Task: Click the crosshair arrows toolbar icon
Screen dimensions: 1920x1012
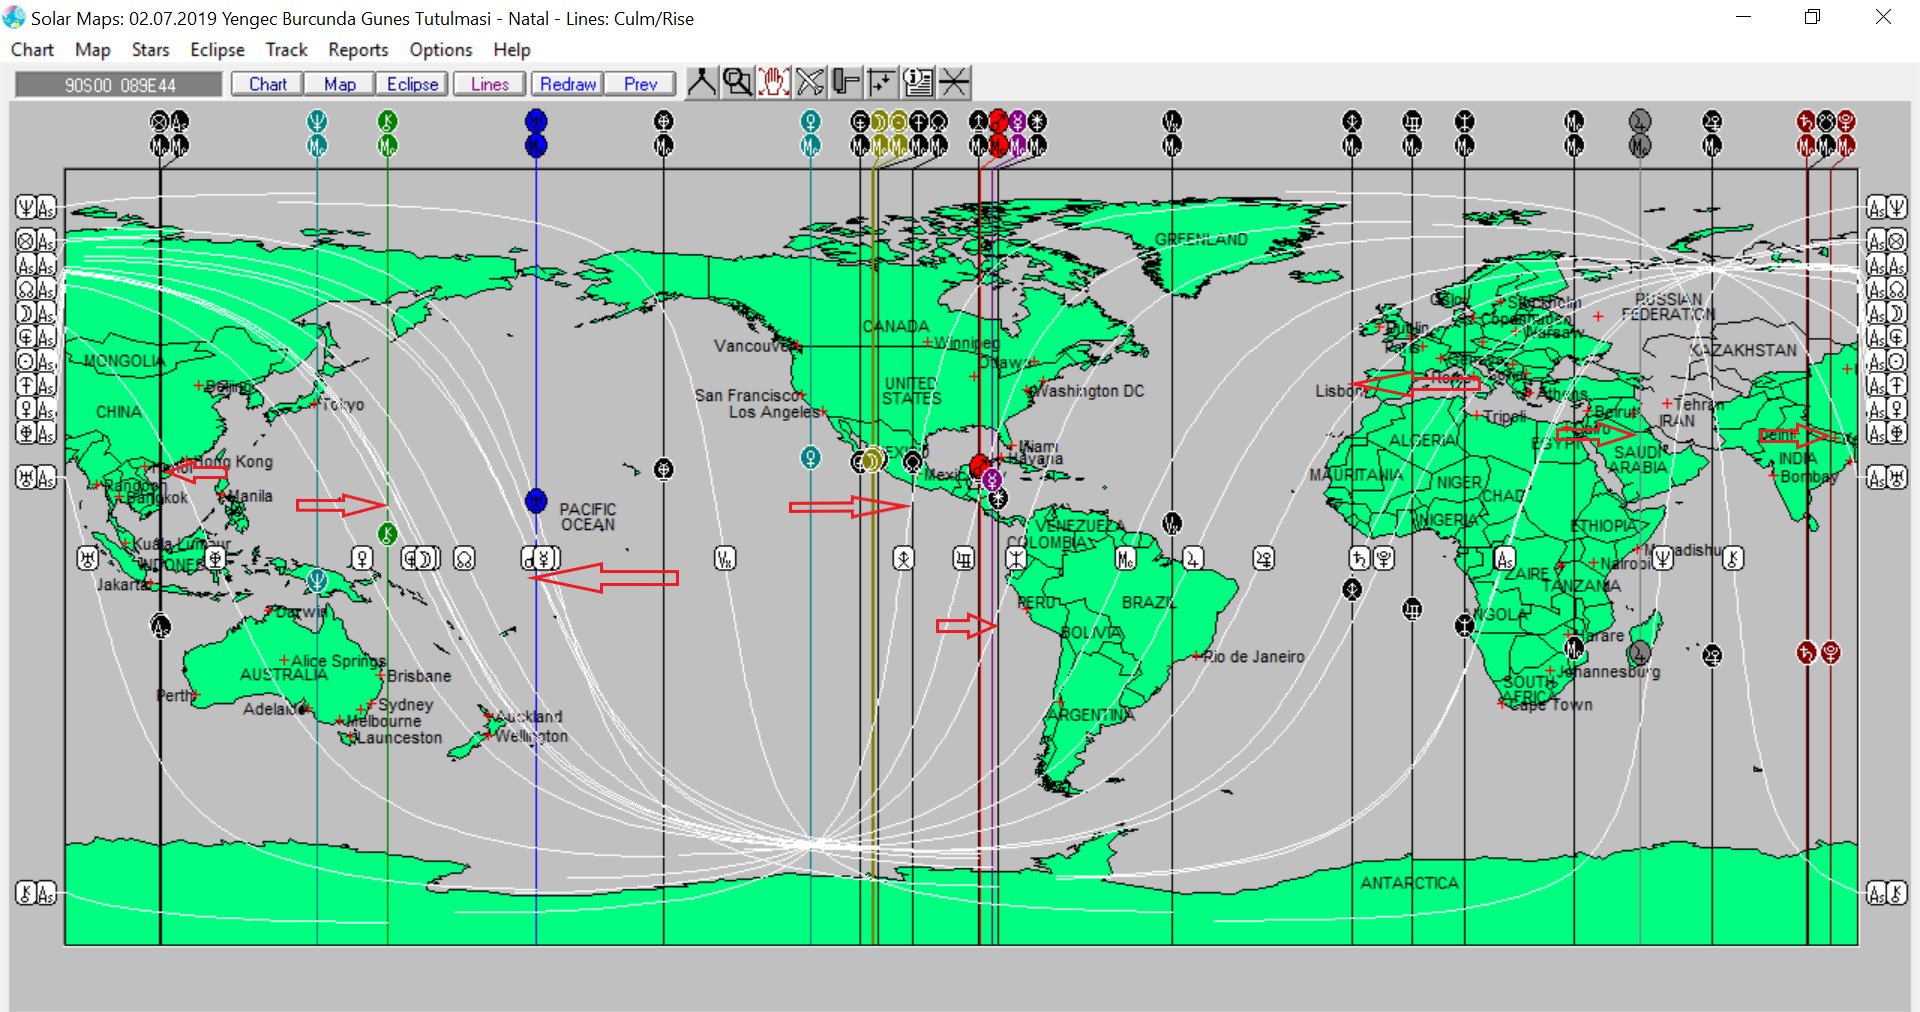Action: click(882, 82)
